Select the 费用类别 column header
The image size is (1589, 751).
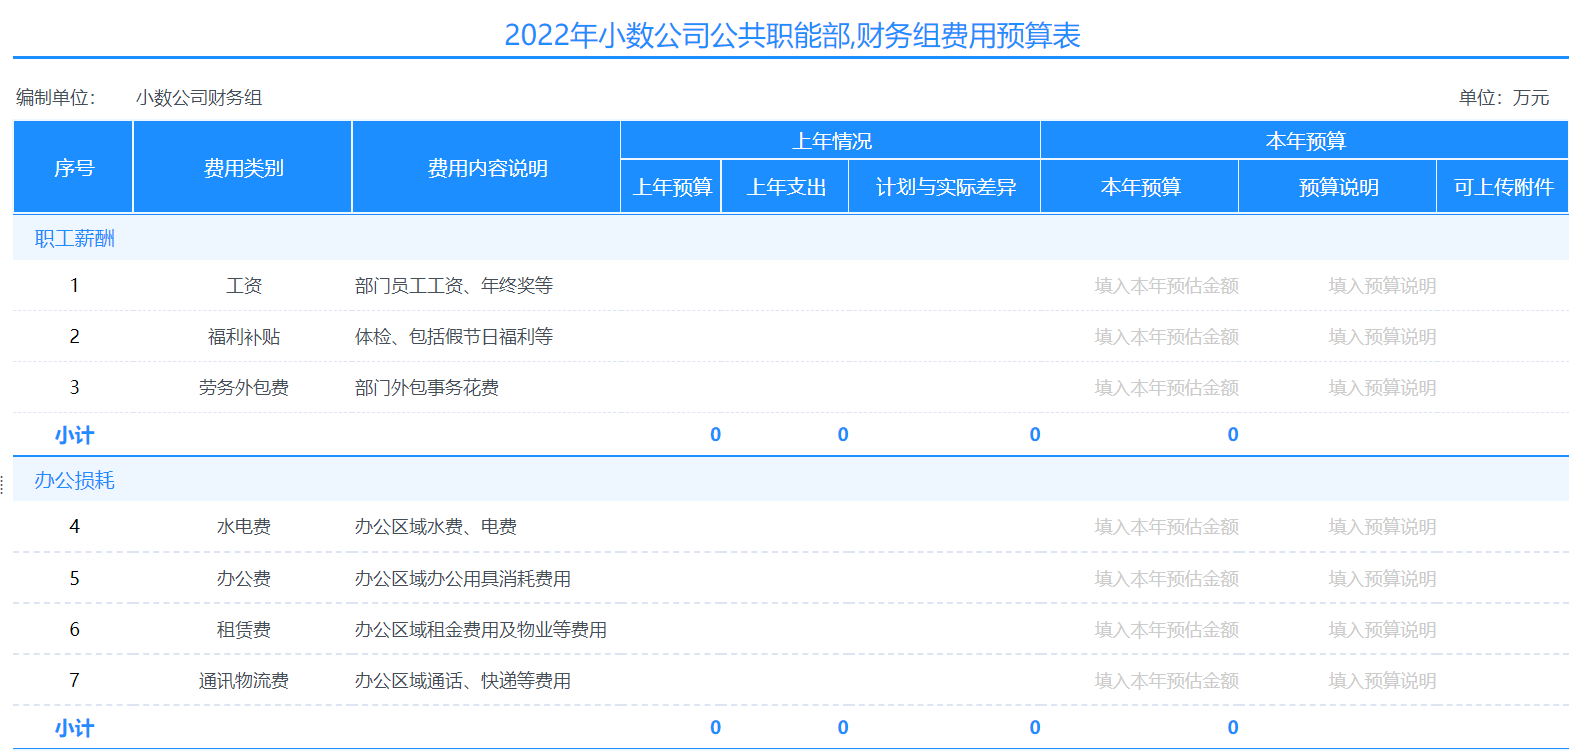click(x=243, y=168)
